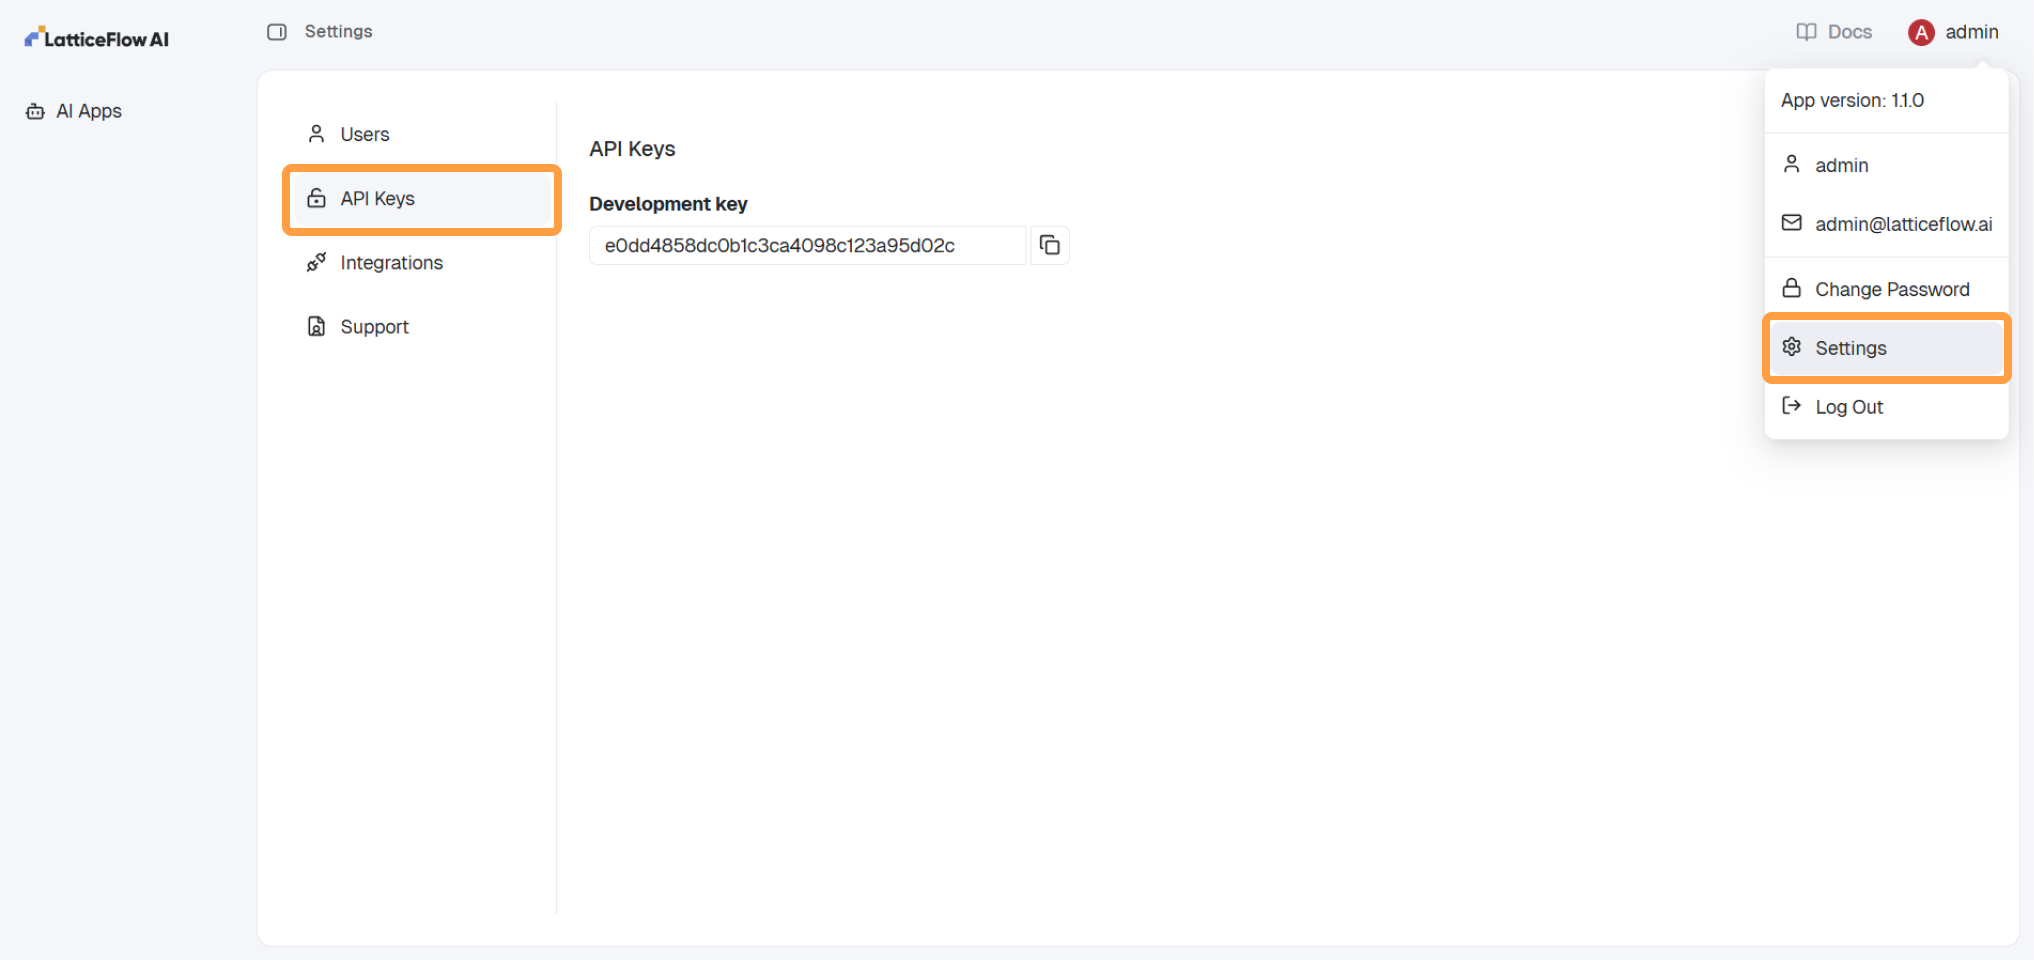Click the Log Out exit icon
Image resolution: width=2034 pixels, height=960 pixels.
1791,406
